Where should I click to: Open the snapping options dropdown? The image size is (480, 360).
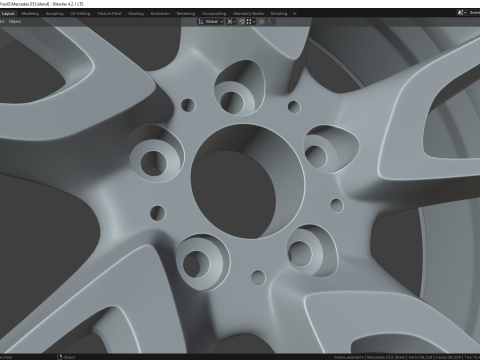[x=251, y=22]
